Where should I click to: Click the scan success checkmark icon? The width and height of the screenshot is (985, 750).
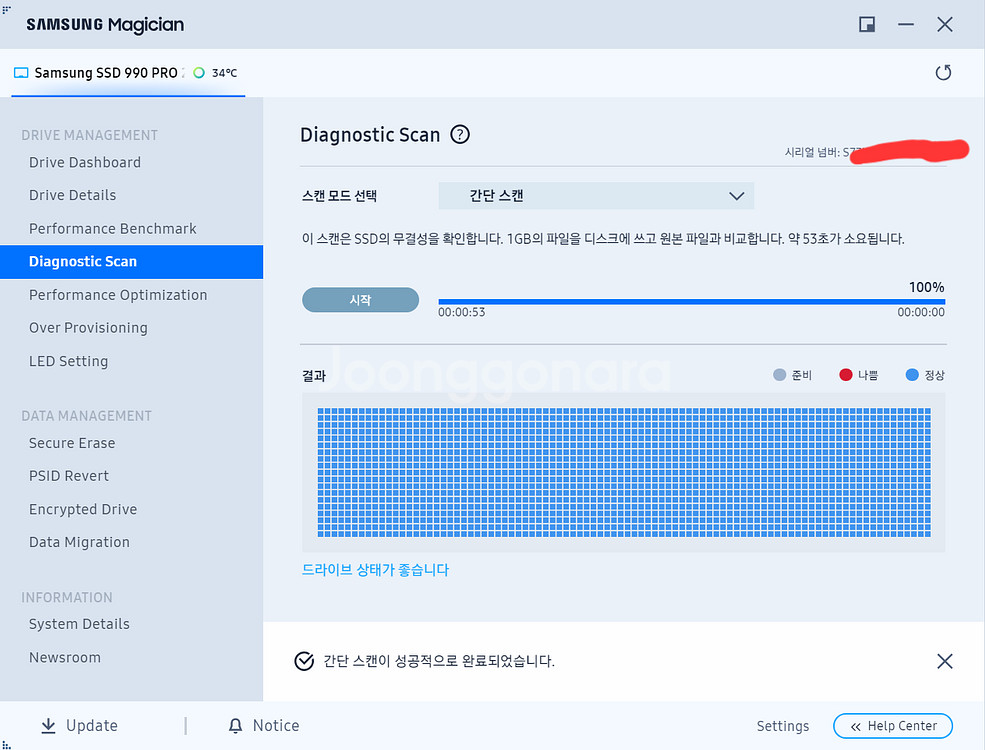coord(304,661)
